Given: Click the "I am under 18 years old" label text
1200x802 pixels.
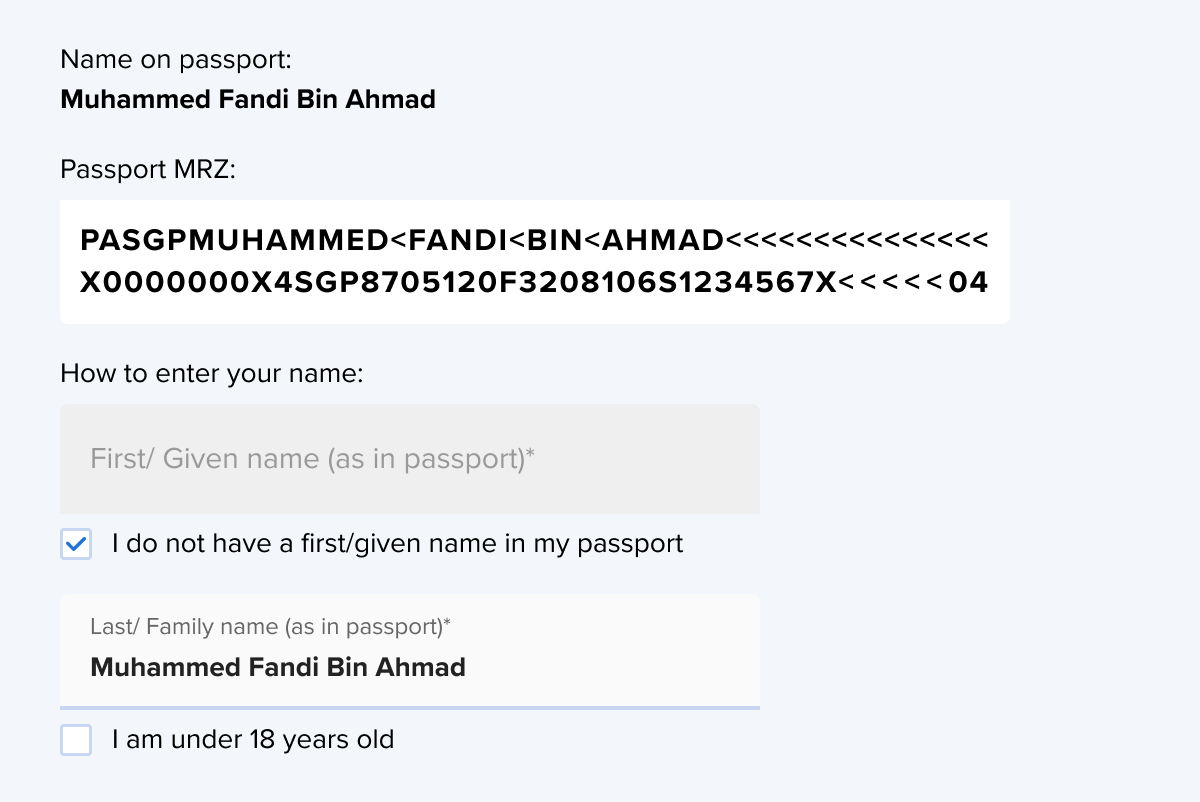Looking at the screenshot, I should [253, 740].
